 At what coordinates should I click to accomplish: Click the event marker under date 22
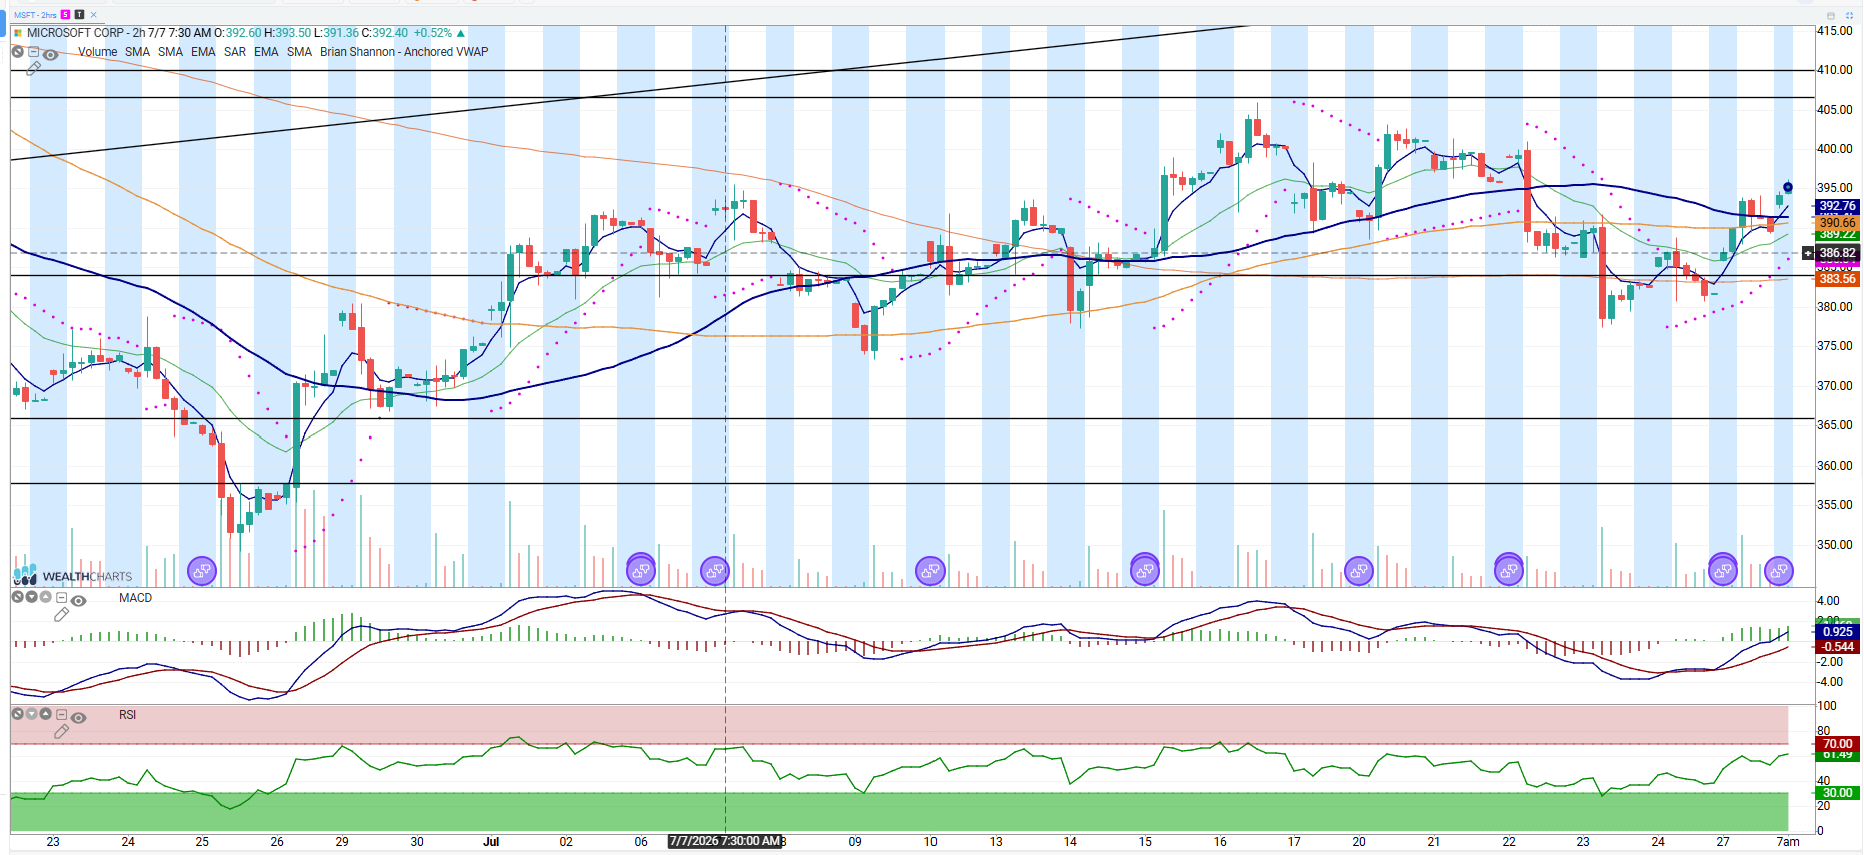[1508, 570]
